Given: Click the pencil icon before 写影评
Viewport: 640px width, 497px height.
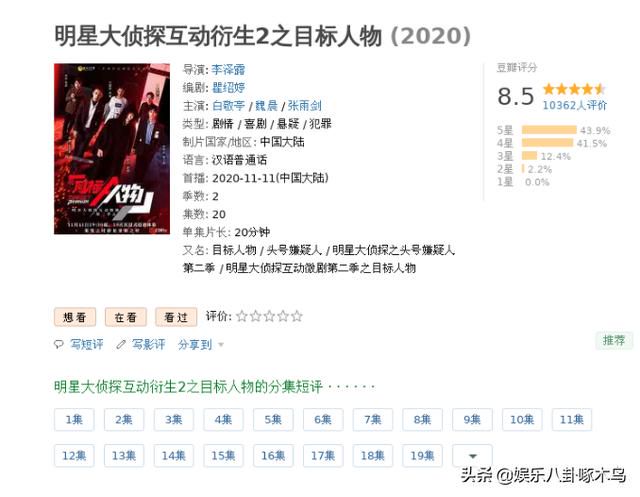Looking at the screenshot, I should (x=121, y=344).
